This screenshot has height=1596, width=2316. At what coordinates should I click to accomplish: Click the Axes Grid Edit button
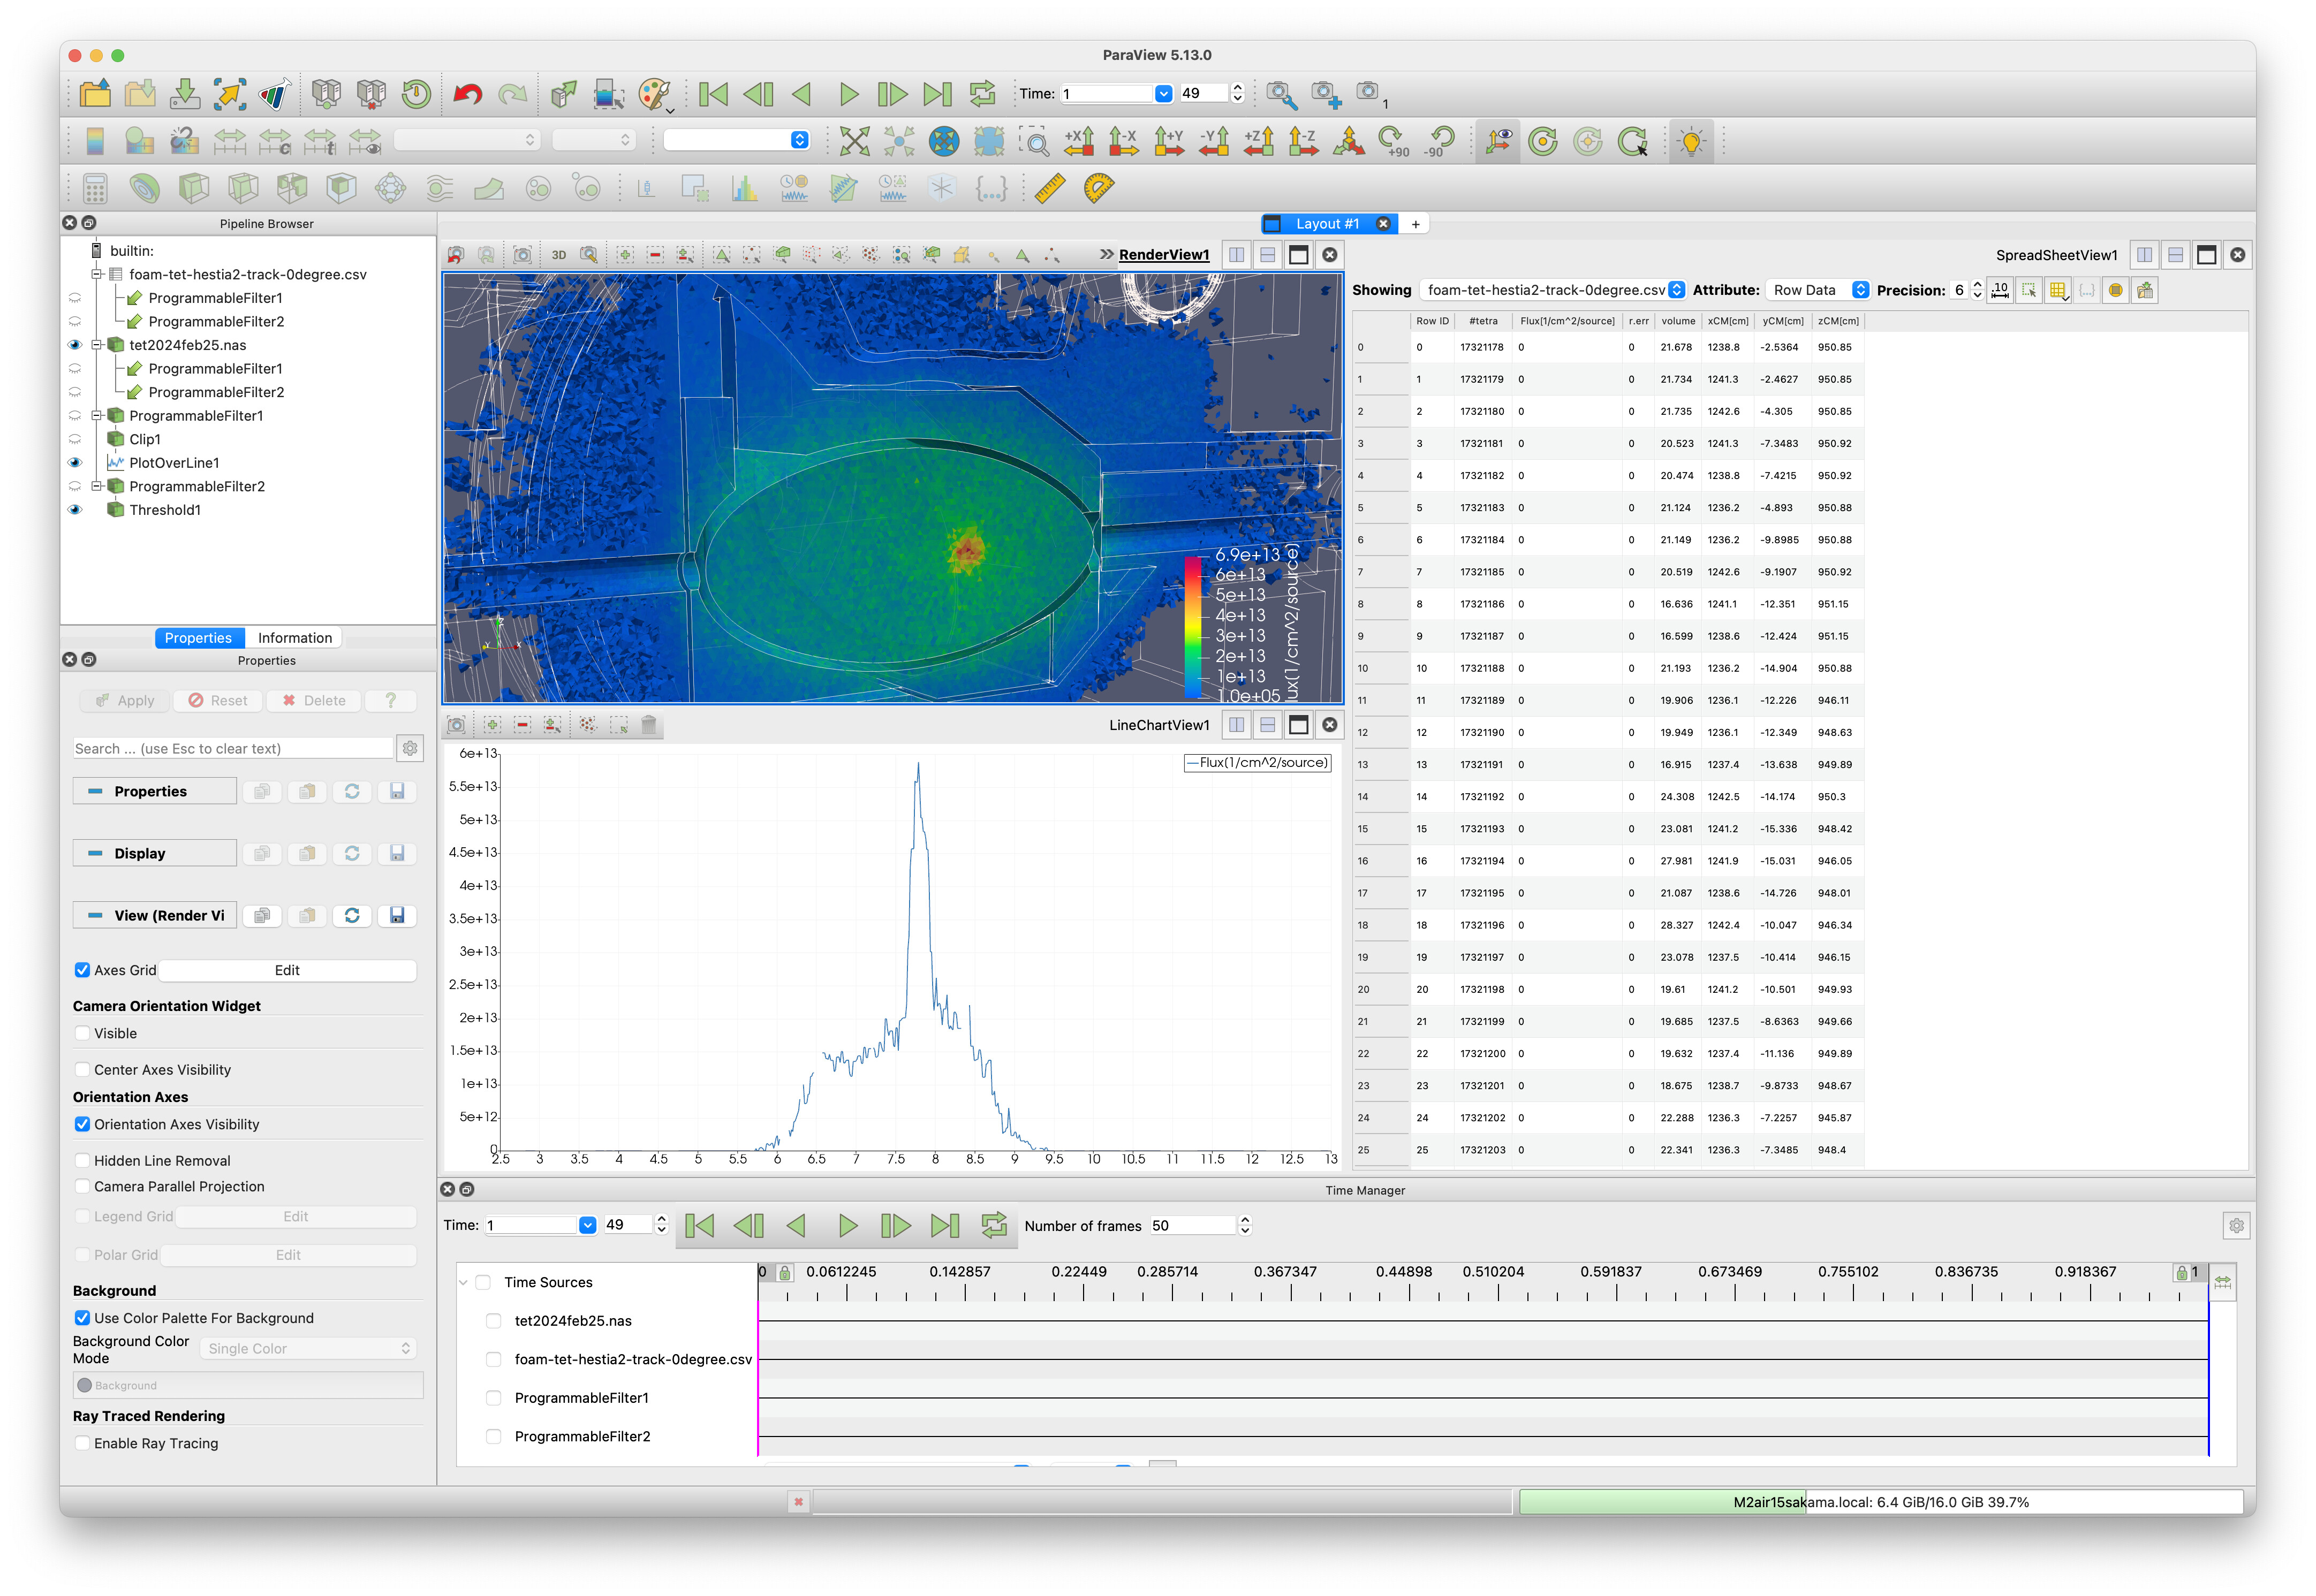pyautogui.click(x=287, y=970)
